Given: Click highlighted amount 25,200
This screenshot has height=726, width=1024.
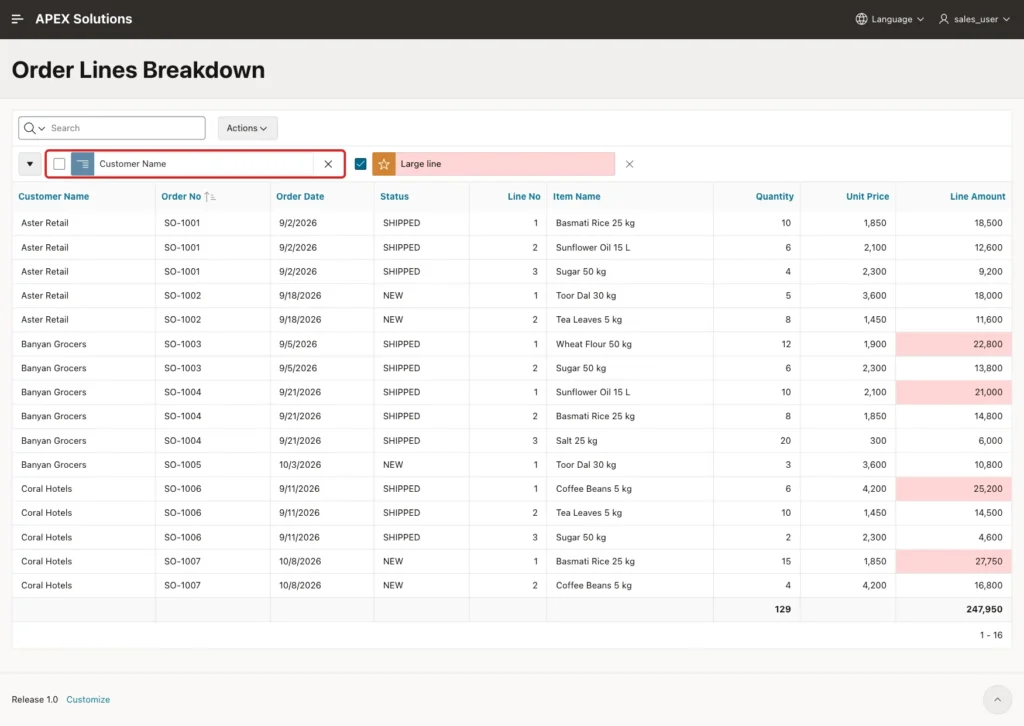Looking at the screenshot, I should coord(953,489).
